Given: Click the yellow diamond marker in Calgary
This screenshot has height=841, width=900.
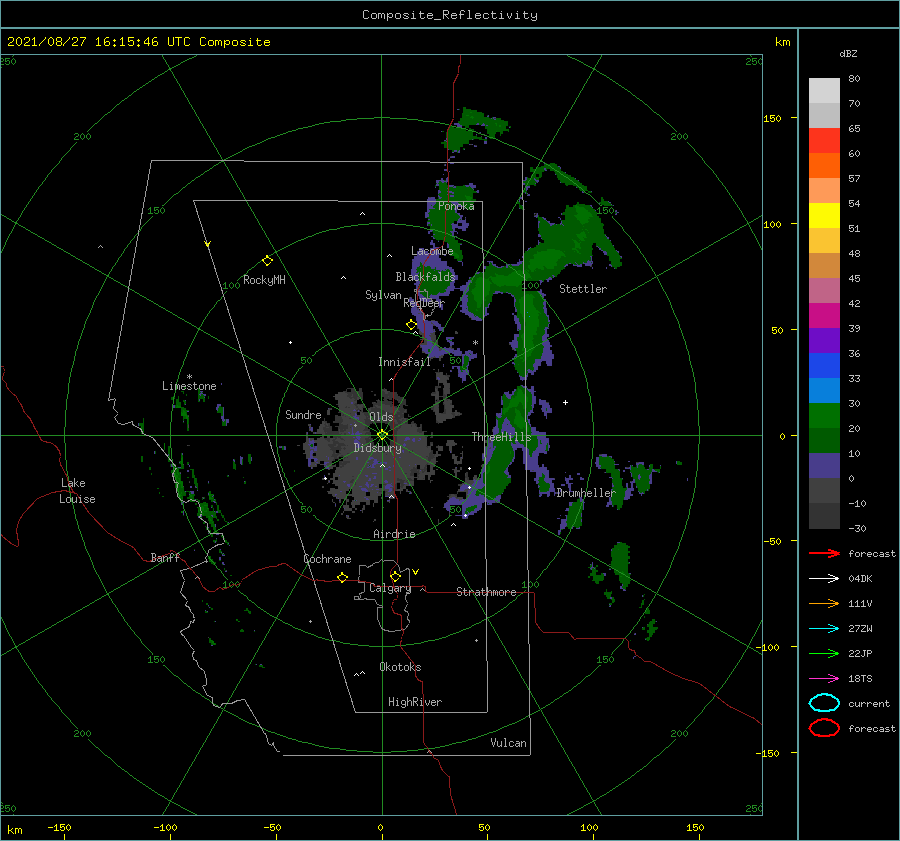Looking at the screenshot, I should click(x=395, y=576).
